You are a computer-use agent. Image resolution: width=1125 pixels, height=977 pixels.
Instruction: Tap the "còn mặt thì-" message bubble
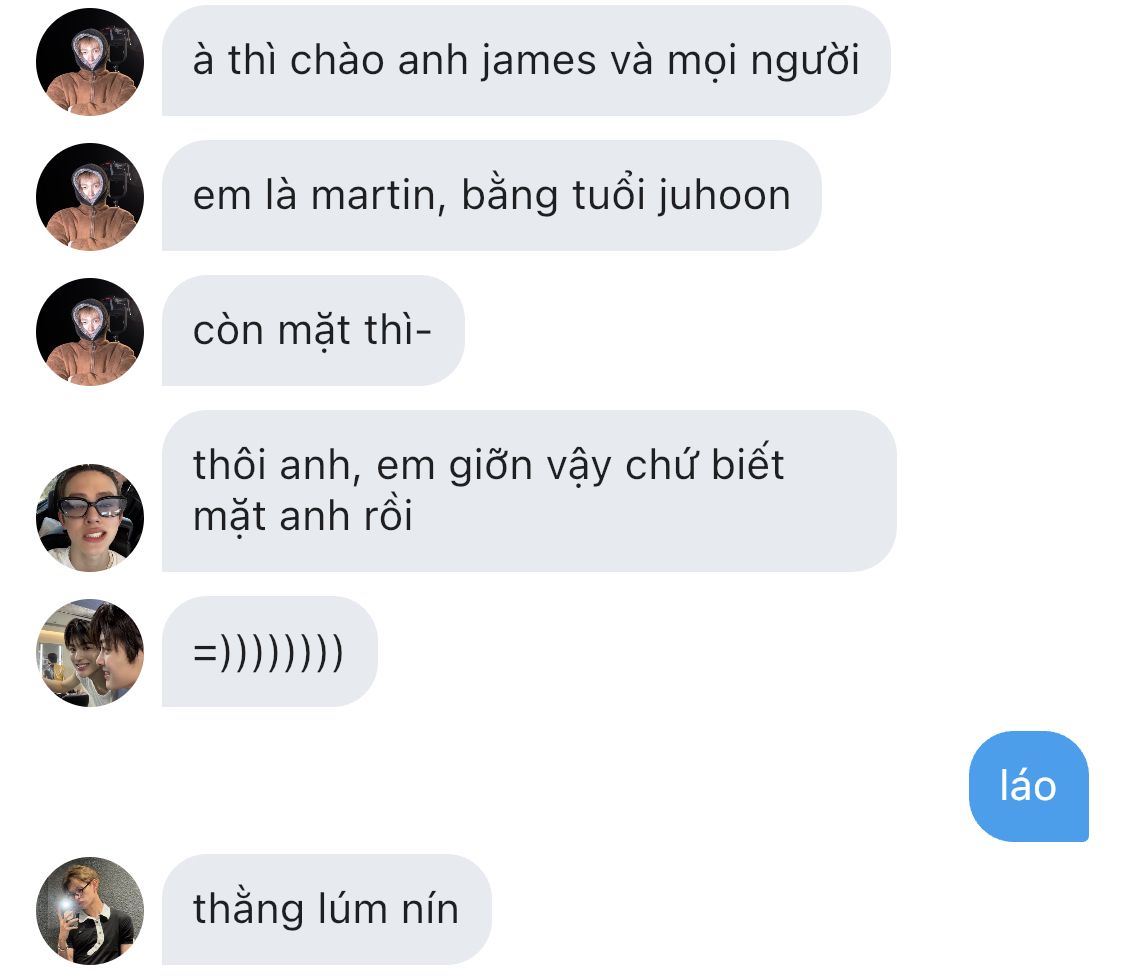coord(313,330)
